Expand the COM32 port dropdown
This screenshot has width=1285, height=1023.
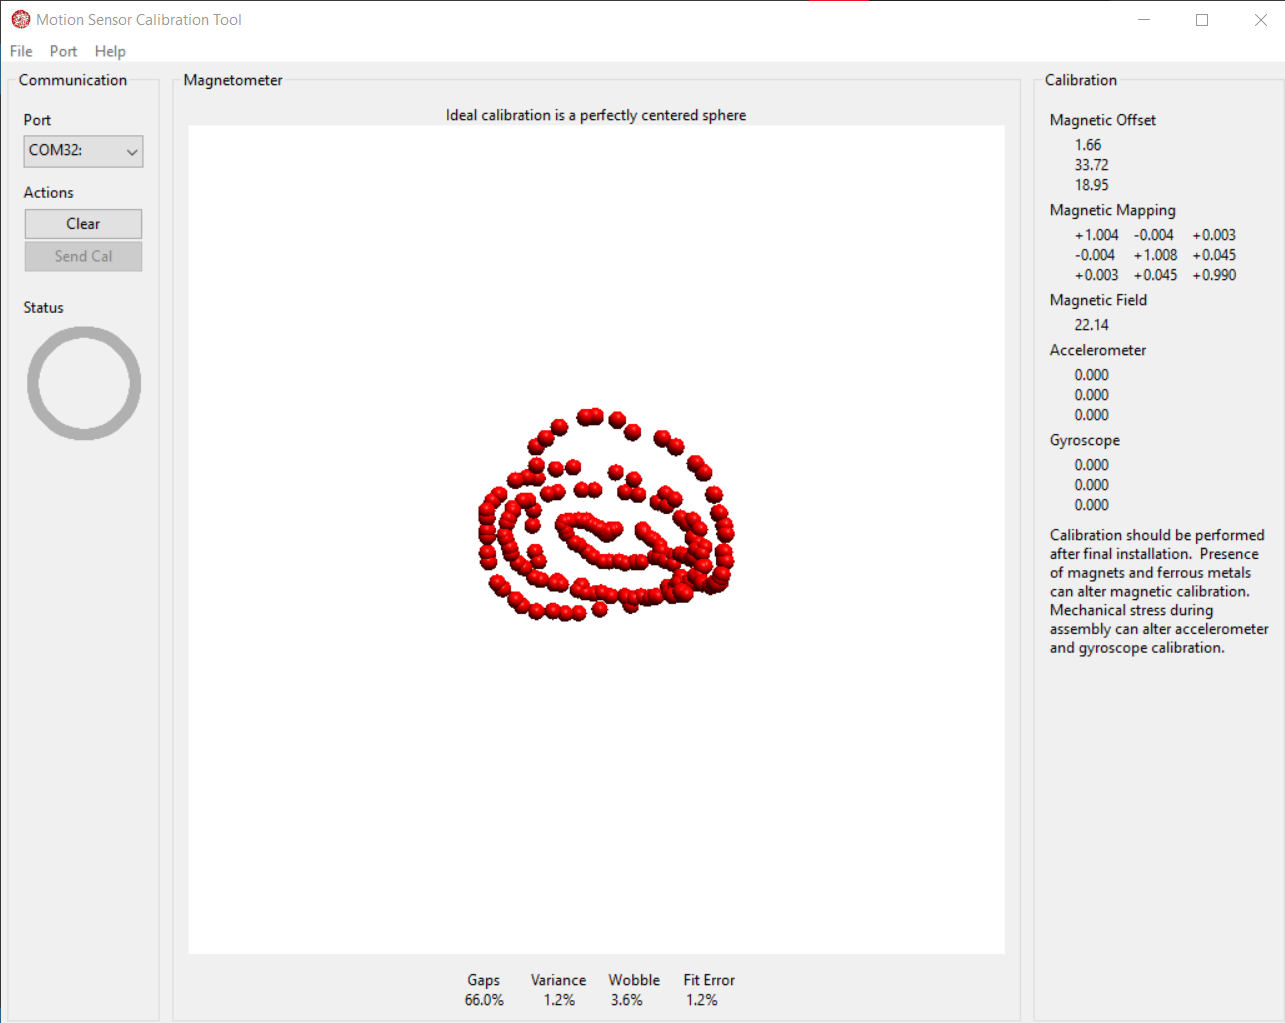pos(84,151)
